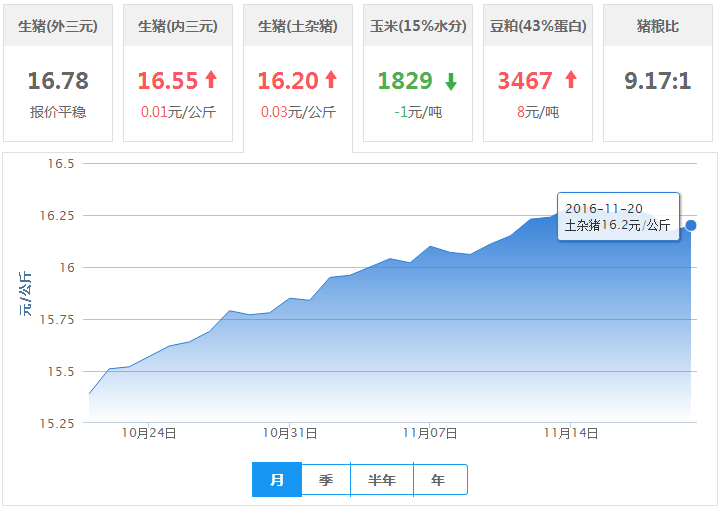The image size is (723, 511).
Task: Open the 生猪(外三元) tab
Action: click(x=58, y=26)
